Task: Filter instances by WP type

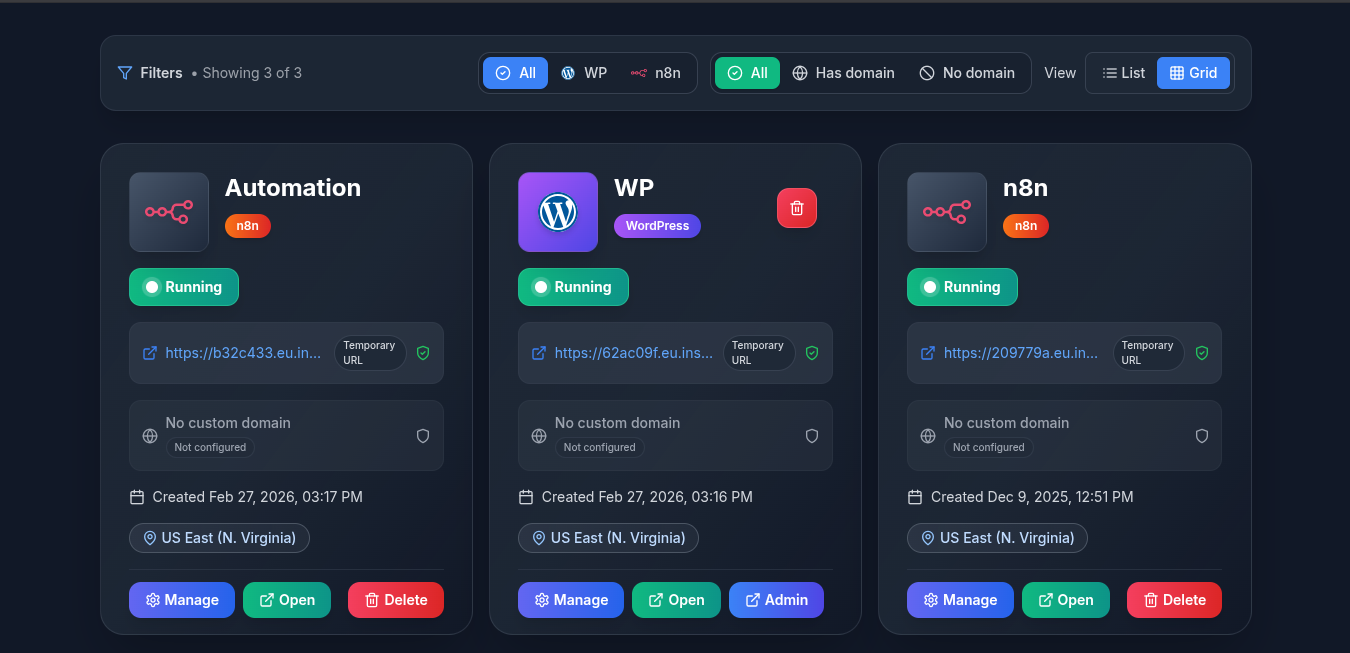Action: [x=584, y=73]
